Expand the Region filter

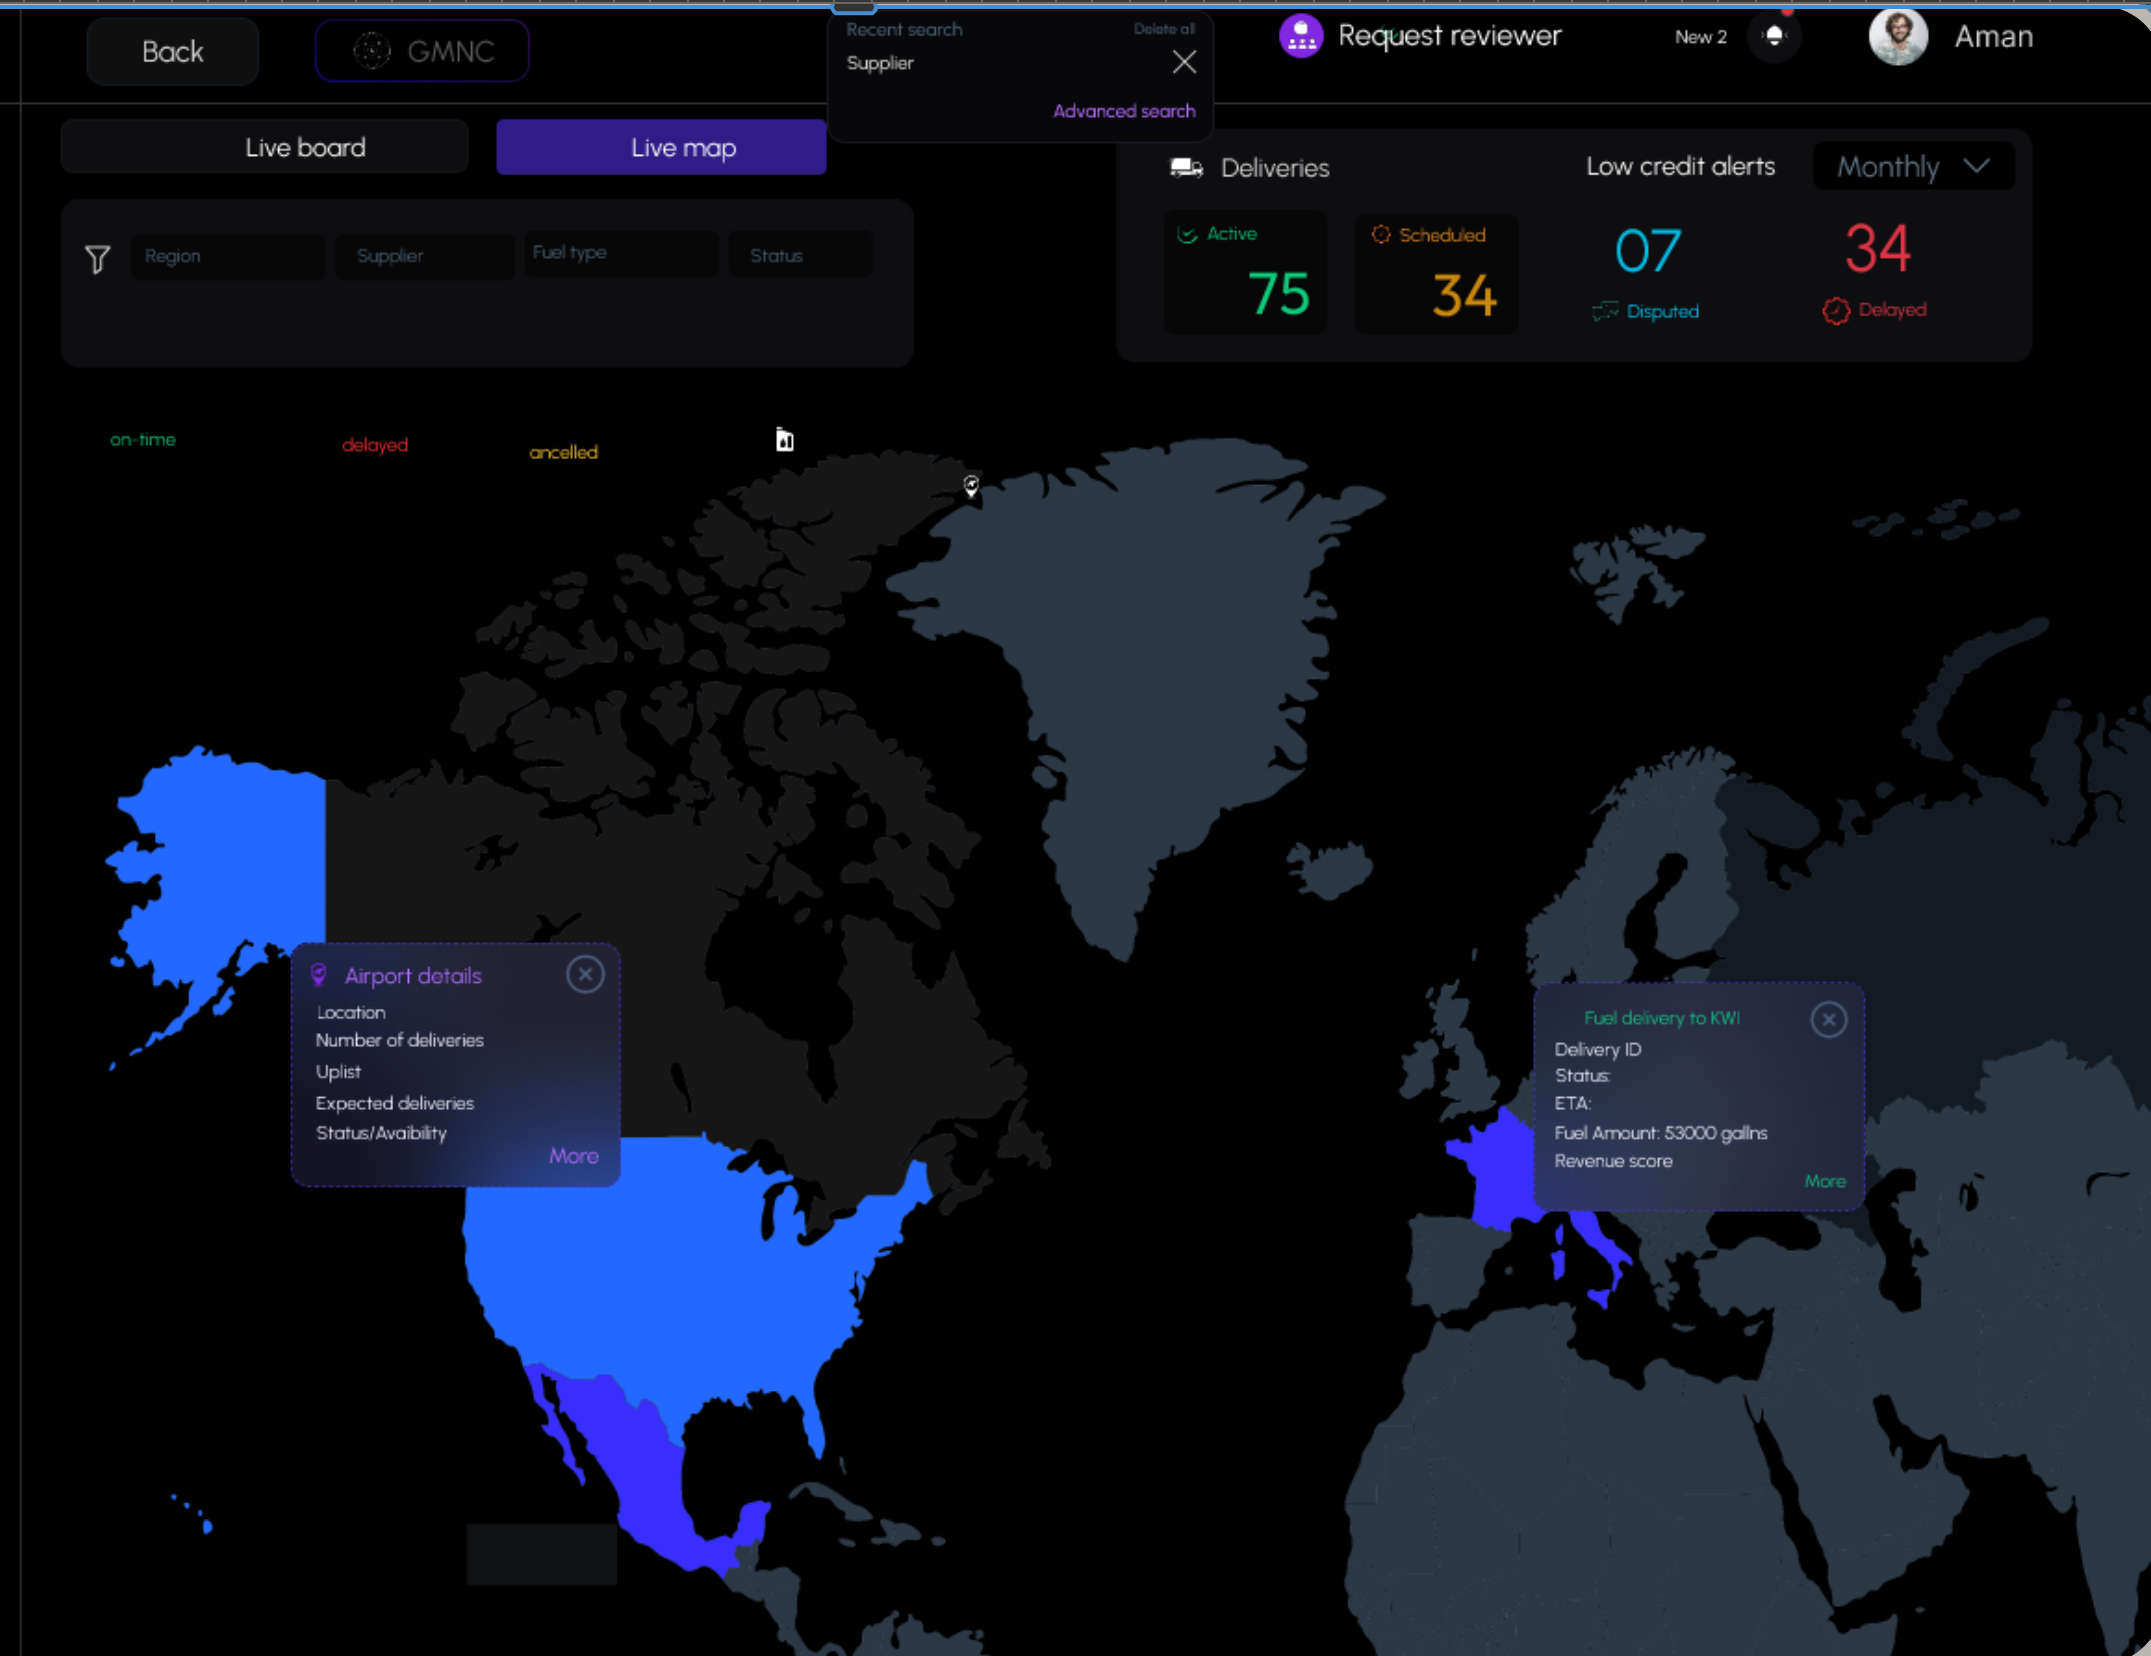click(x=228, y=256)
